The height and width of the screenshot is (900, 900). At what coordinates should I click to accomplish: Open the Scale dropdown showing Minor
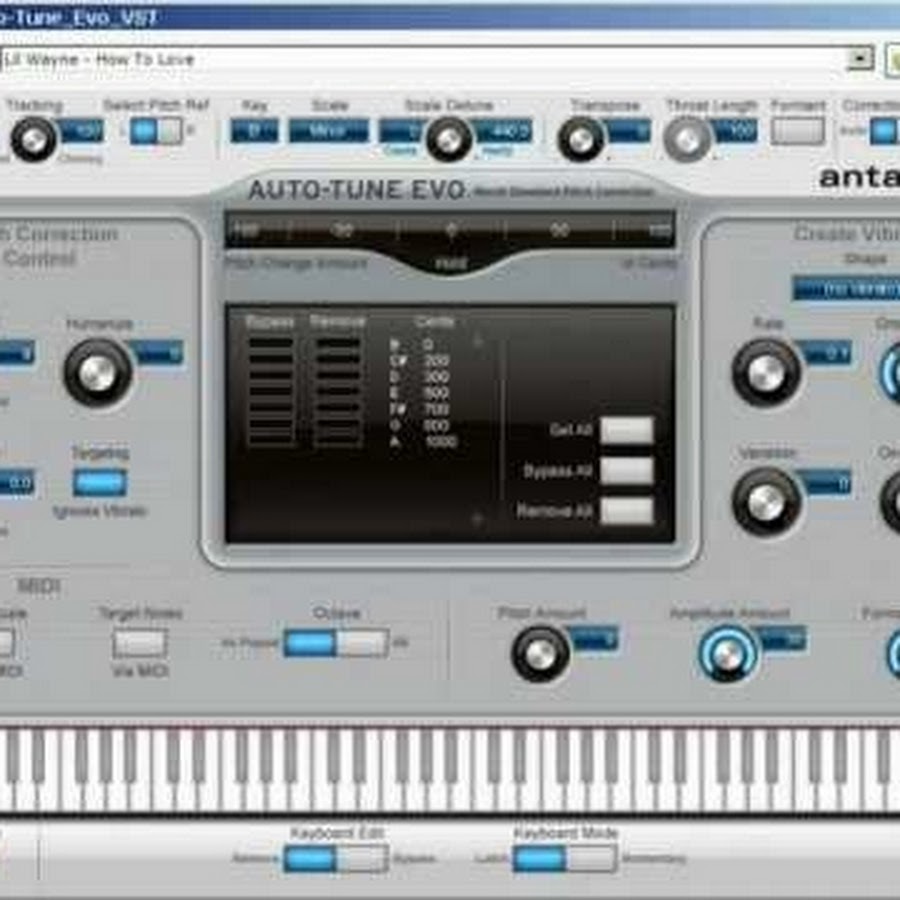pyautogui.click(x=329, y=131)
